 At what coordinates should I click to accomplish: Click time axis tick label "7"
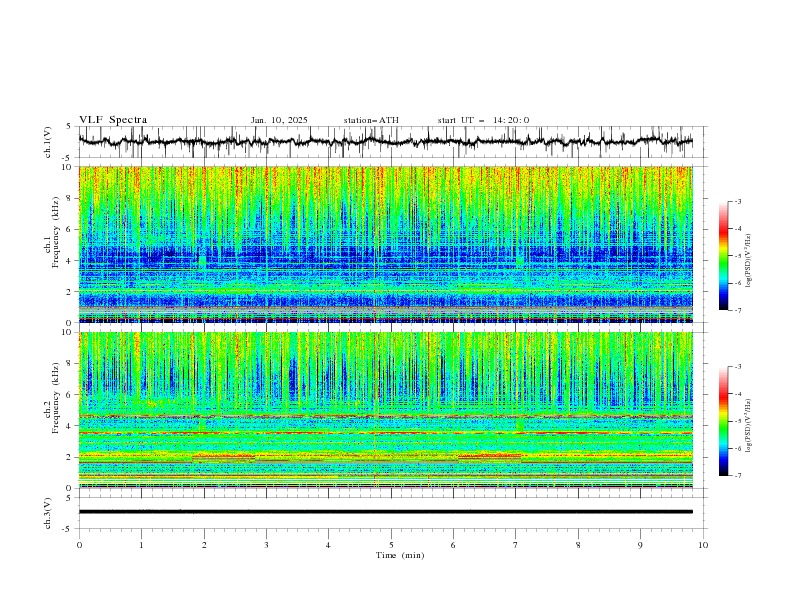pyautogui.click(x=516, y=545)
